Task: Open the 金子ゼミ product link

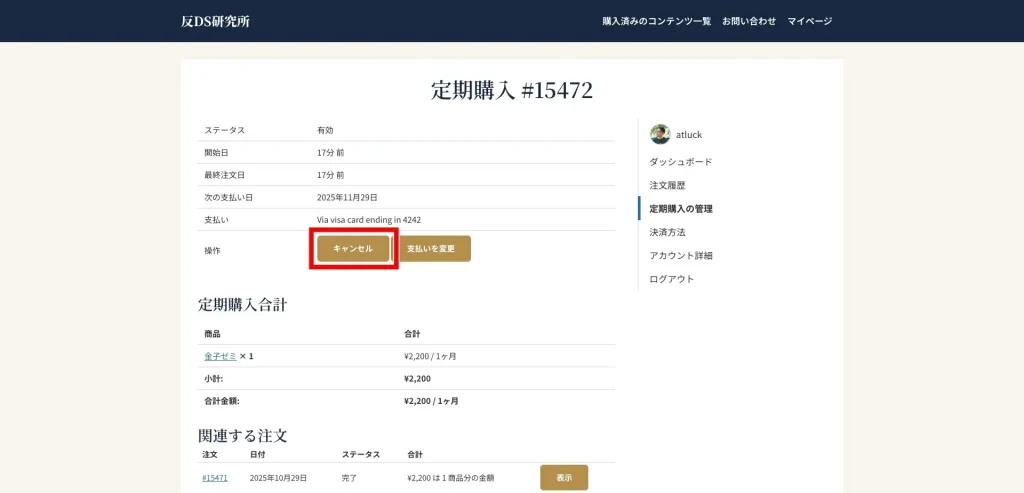Action: point(220,356)
